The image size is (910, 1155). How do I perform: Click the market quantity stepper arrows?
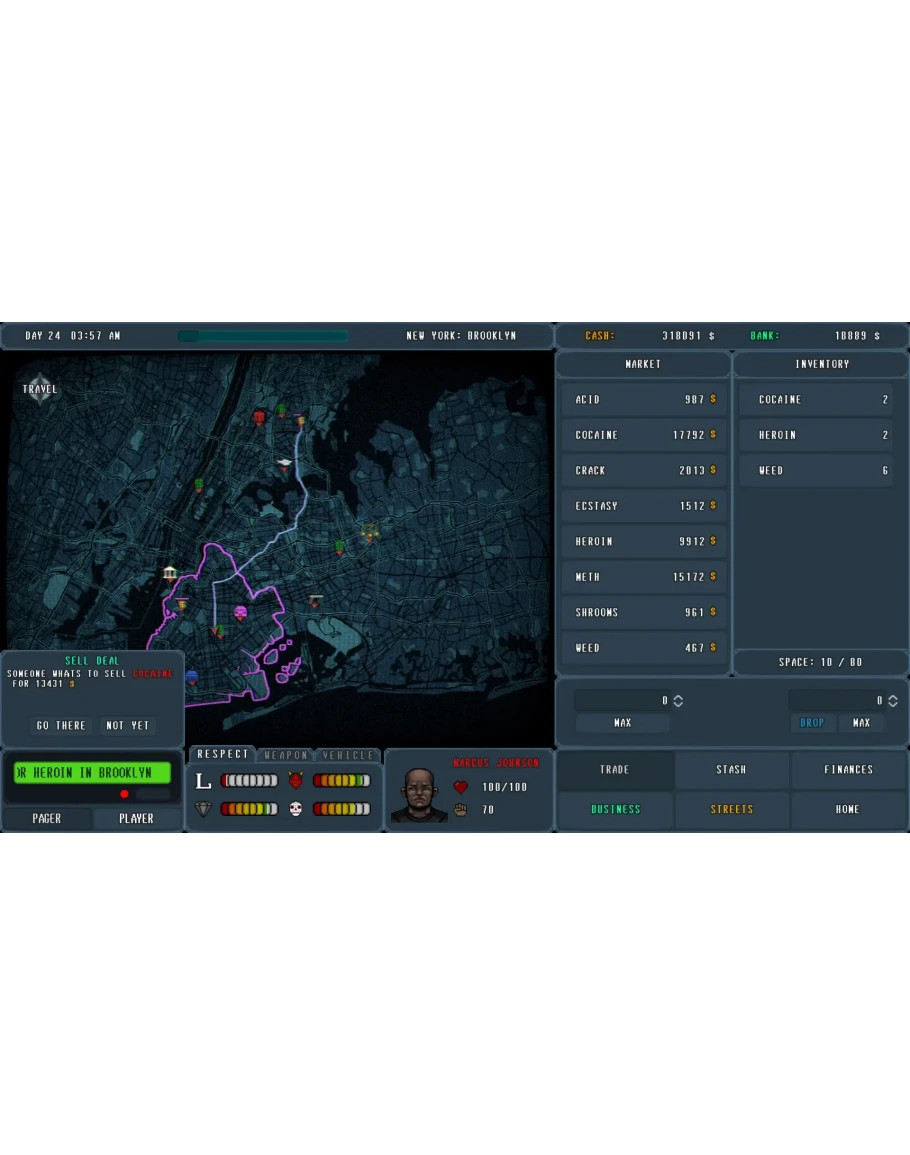click(678, 701)
